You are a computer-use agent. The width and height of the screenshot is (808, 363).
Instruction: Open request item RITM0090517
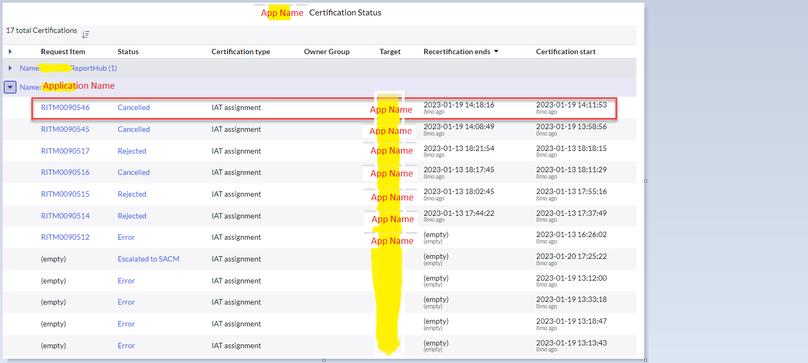click(65, 151)
